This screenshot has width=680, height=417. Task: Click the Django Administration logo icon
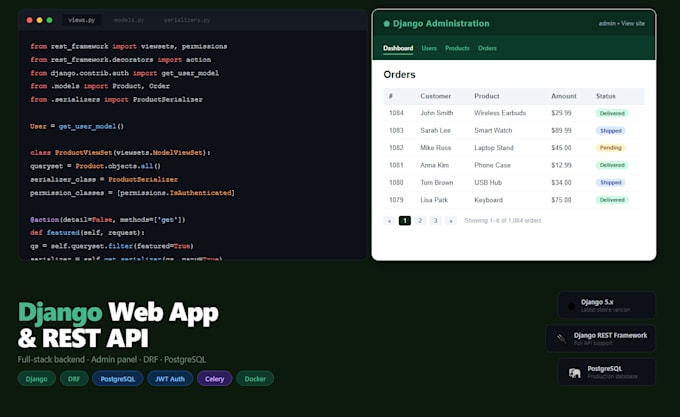(386, 23)
